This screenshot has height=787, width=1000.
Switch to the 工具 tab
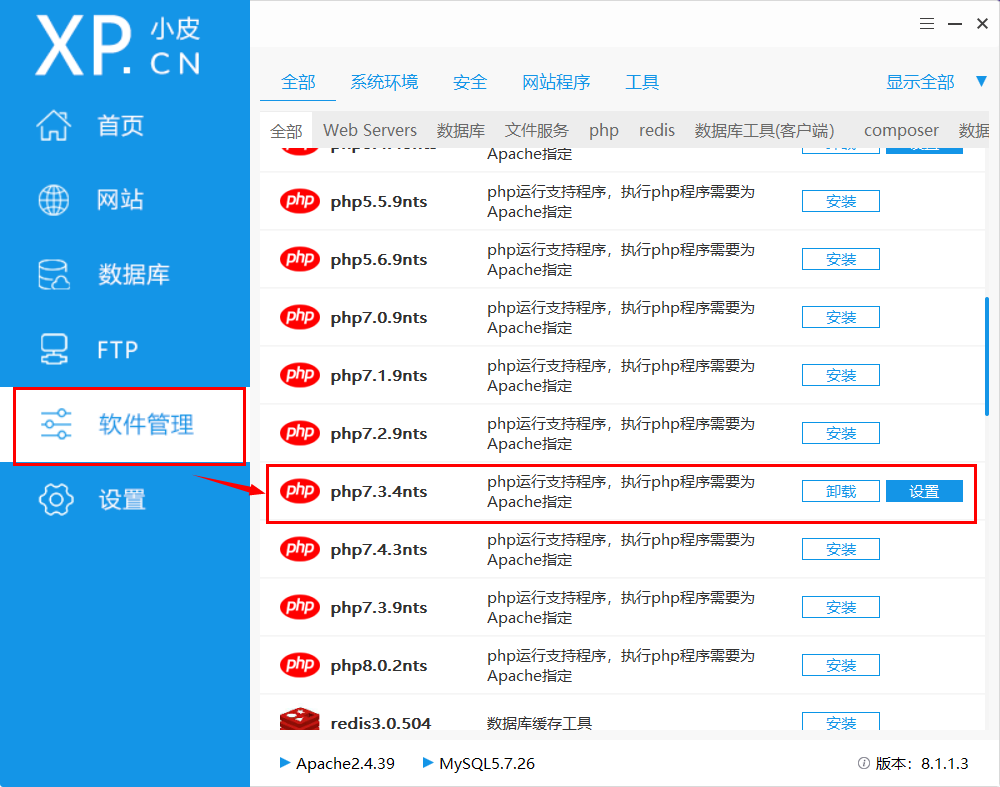pos(642,82)
